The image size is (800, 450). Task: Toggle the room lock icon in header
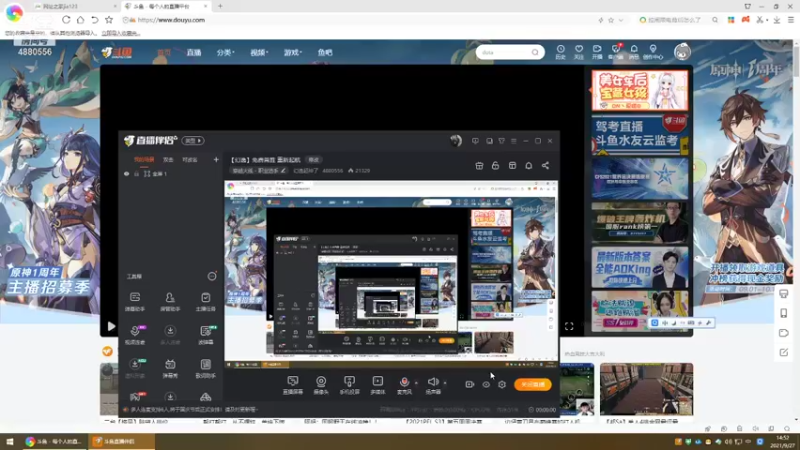495,166
